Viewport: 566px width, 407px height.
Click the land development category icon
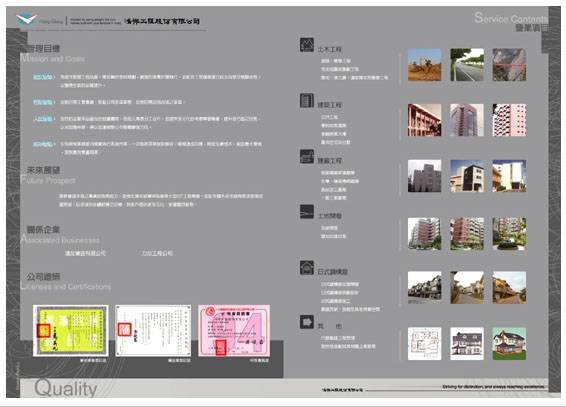click(306, 212)
